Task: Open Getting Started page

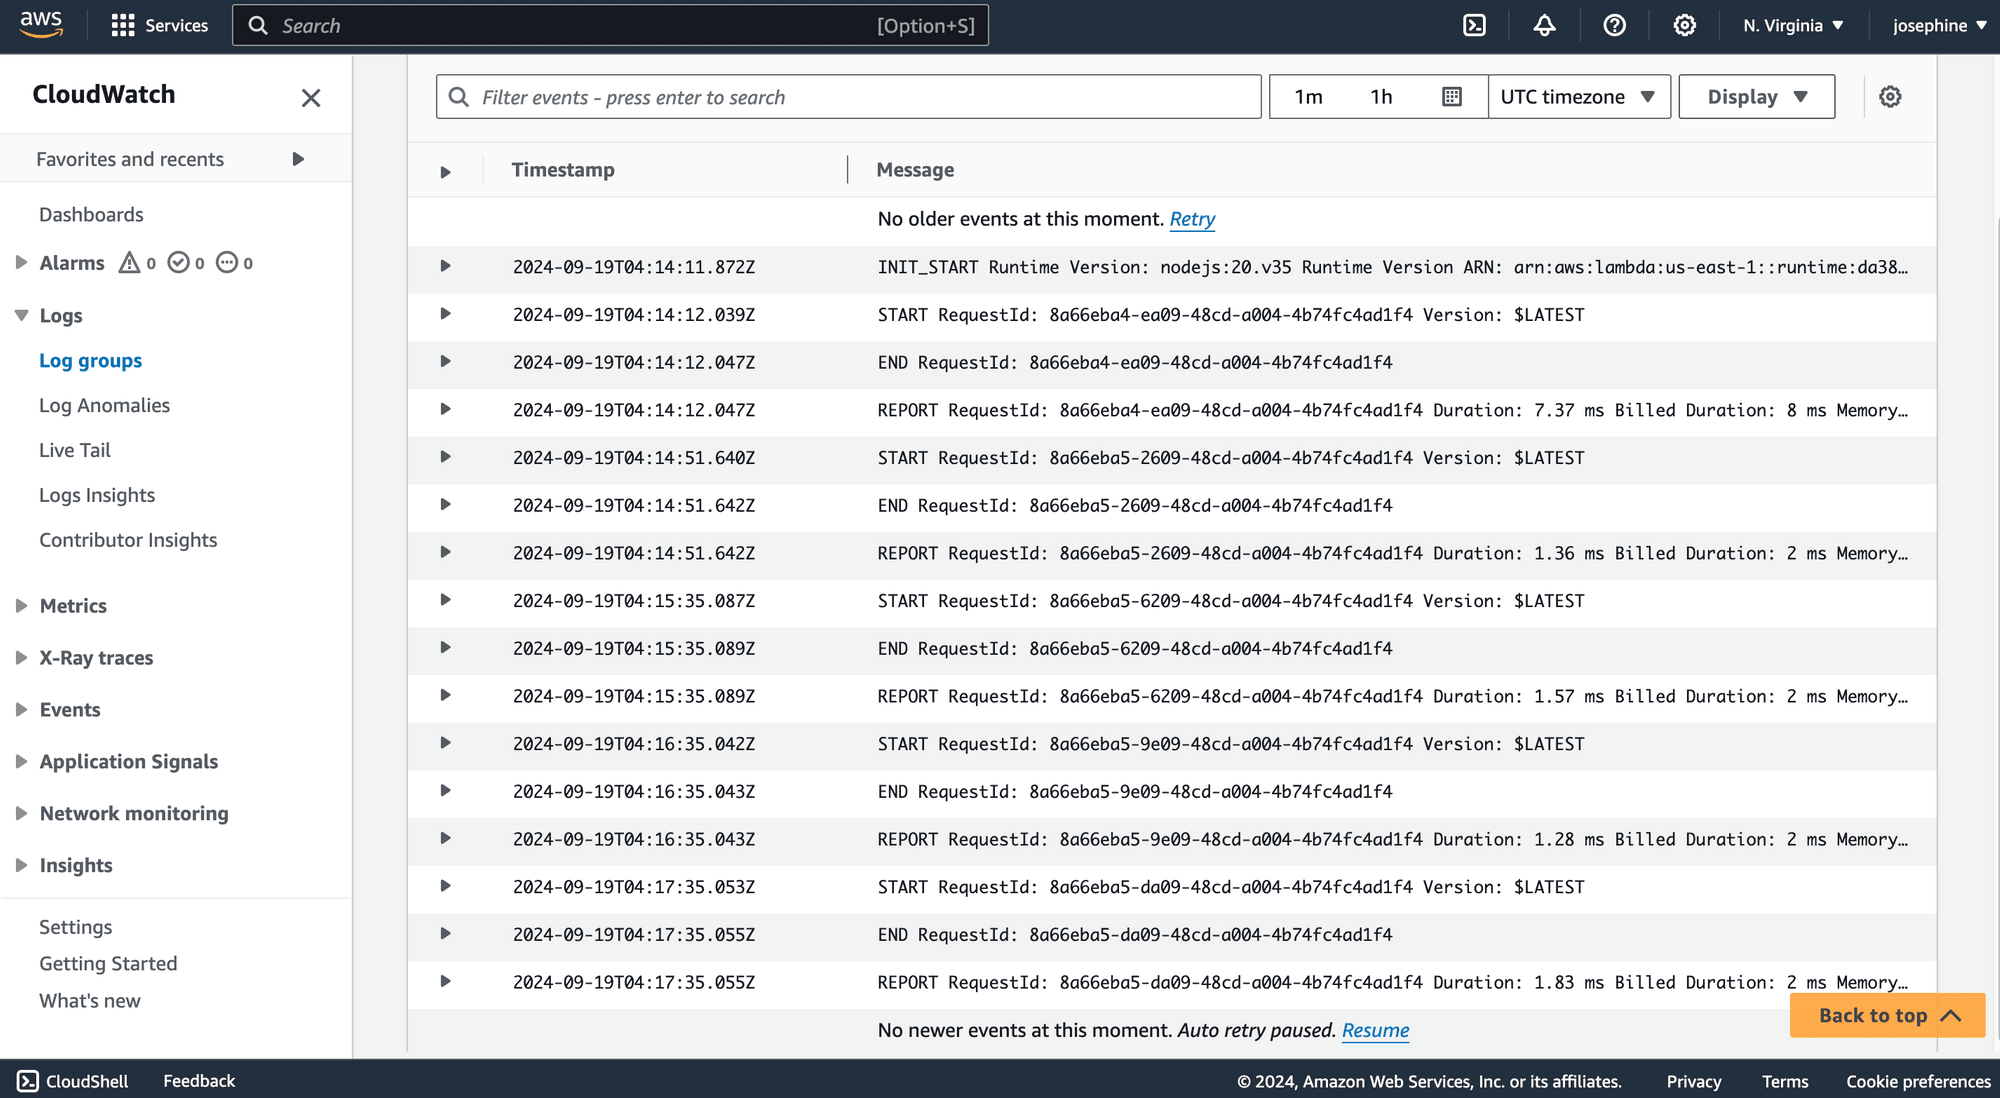Action: [x=108, y=963]
